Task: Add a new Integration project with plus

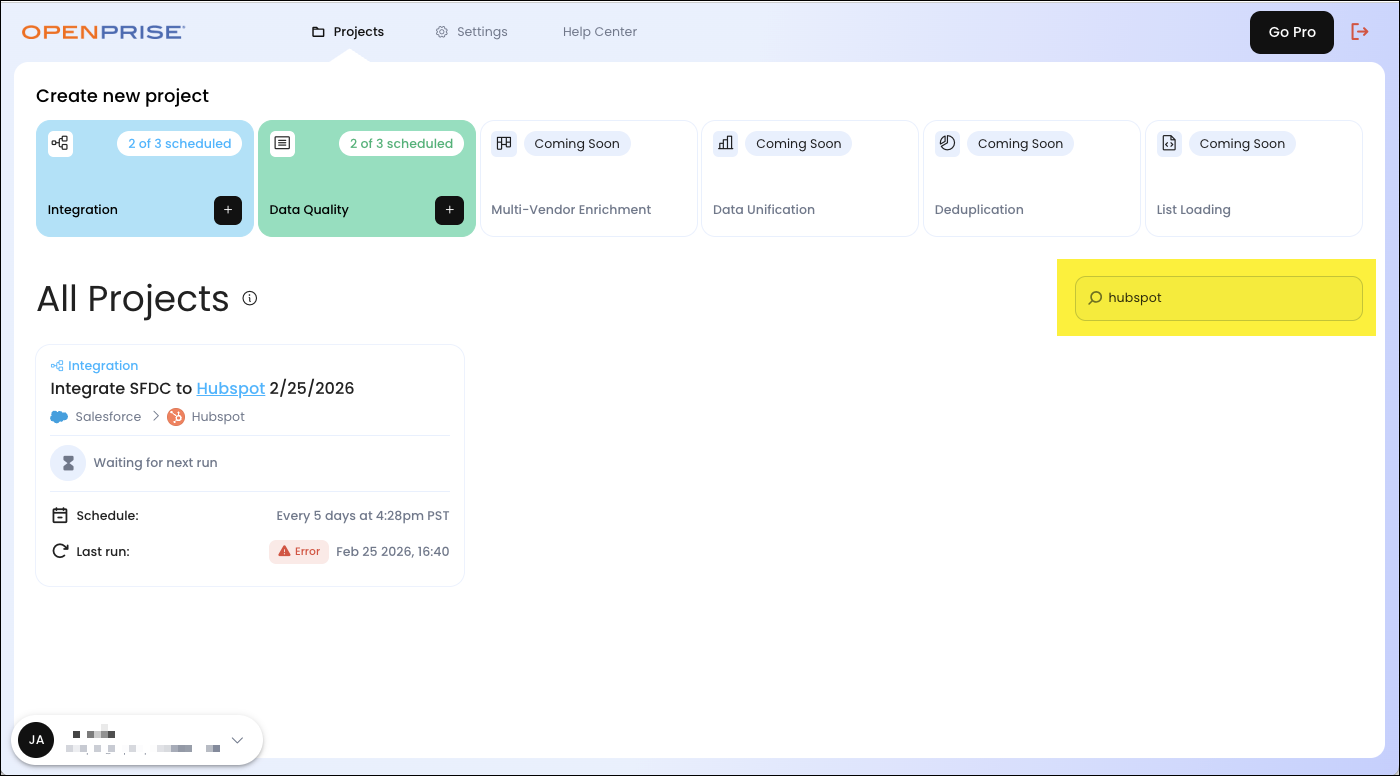Action: (x=228, y=210)
